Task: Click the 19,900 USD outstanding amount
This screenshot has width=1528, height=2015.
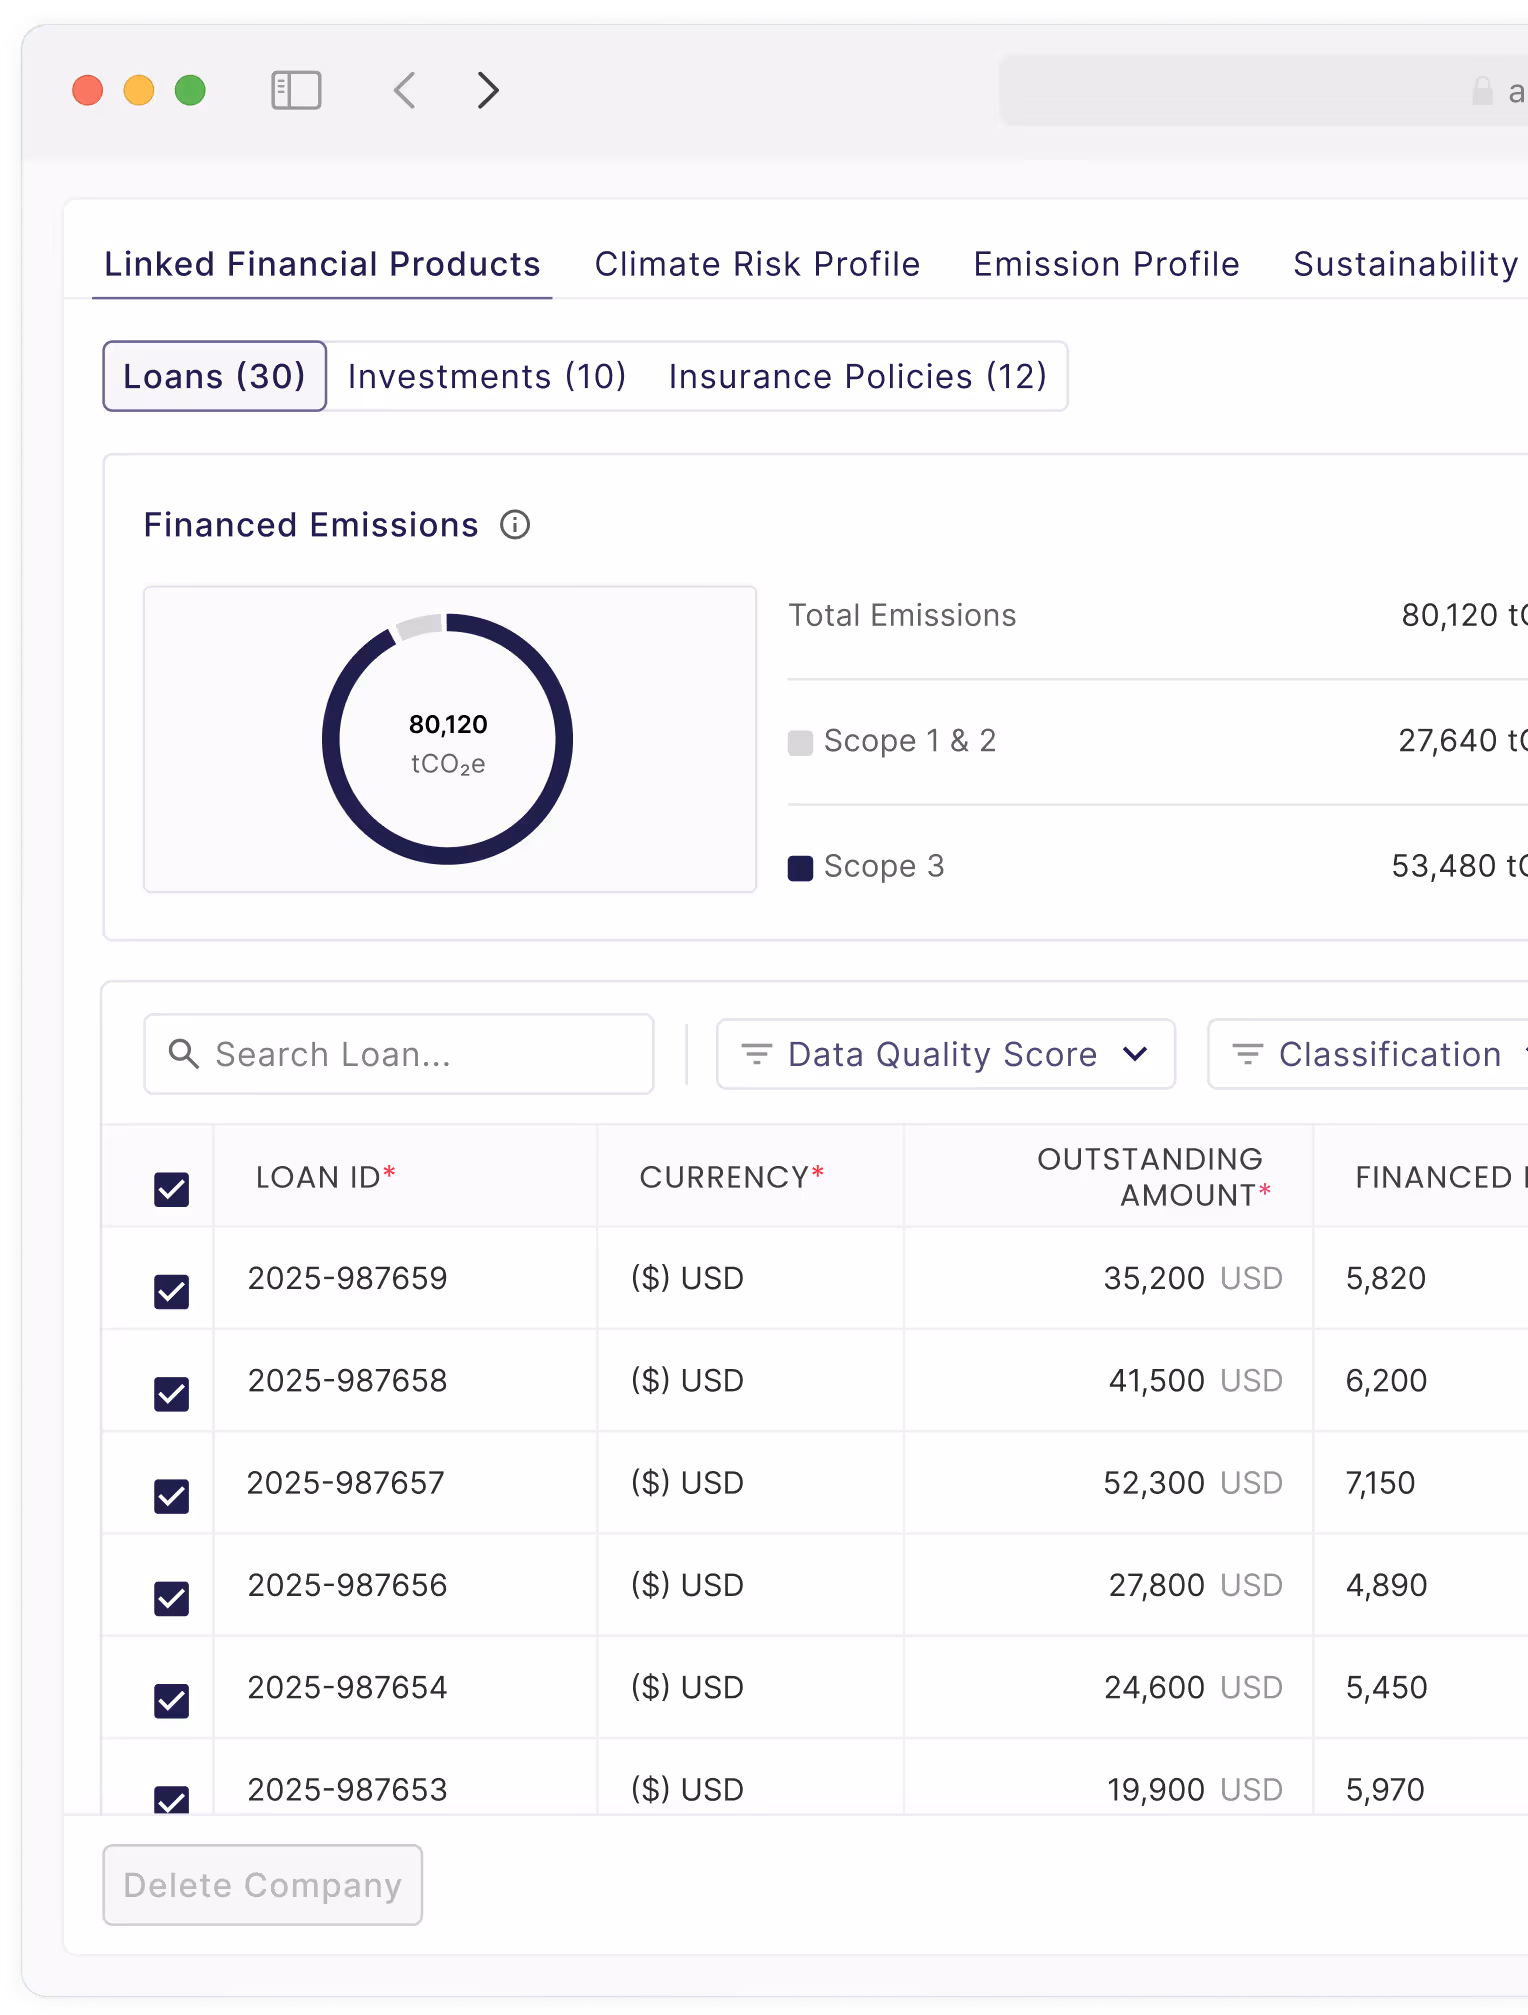Action: pyautogui.click(x=1195, y=1789)
